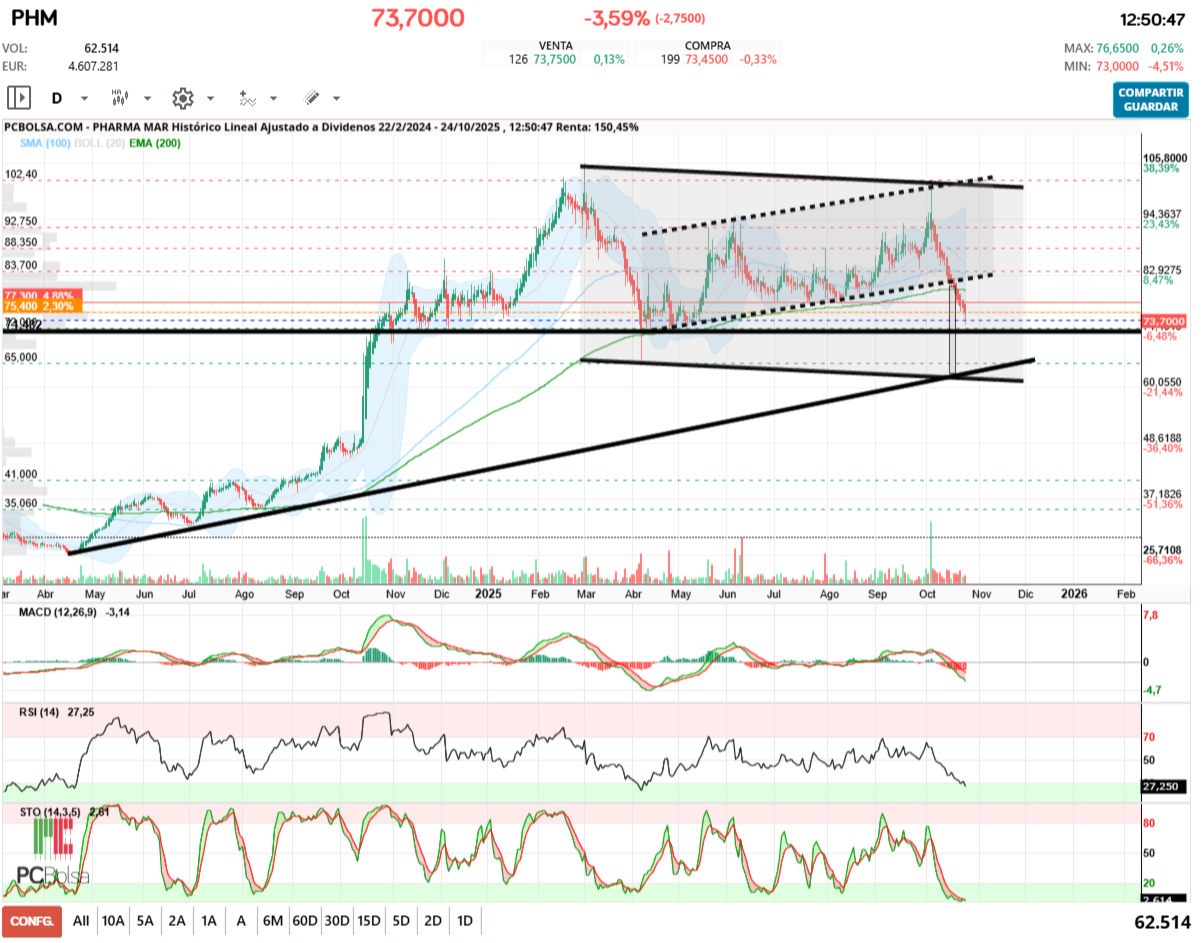Select the 2D time range
This screenshot has width=1204, height=943.
coord(433,920)
